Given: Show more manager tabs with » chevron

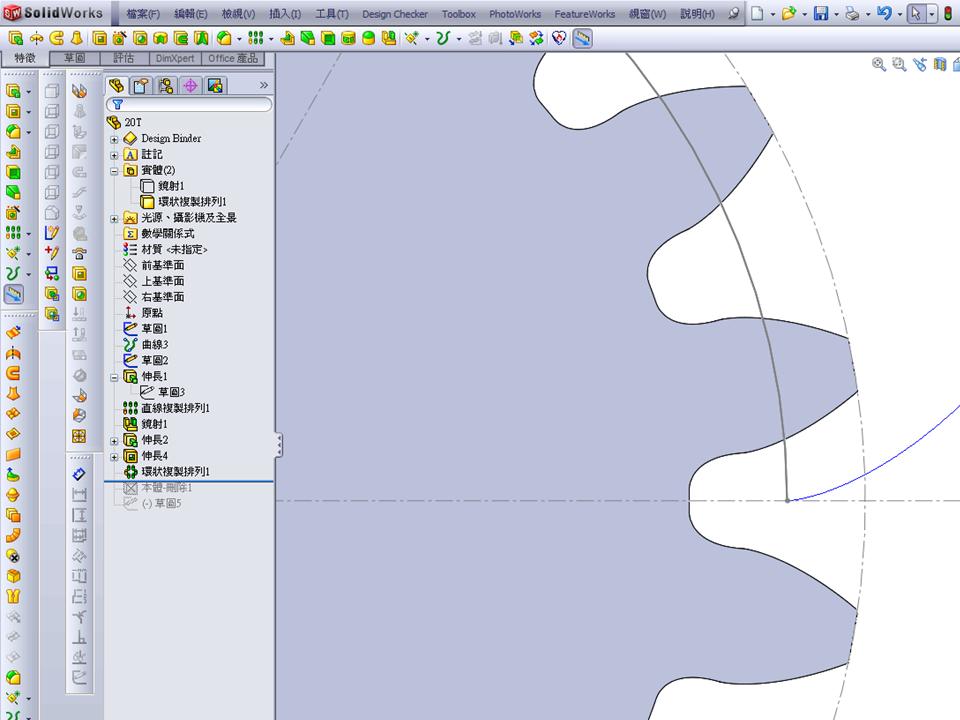Looking at the screenshot, I should click(264, 85).
